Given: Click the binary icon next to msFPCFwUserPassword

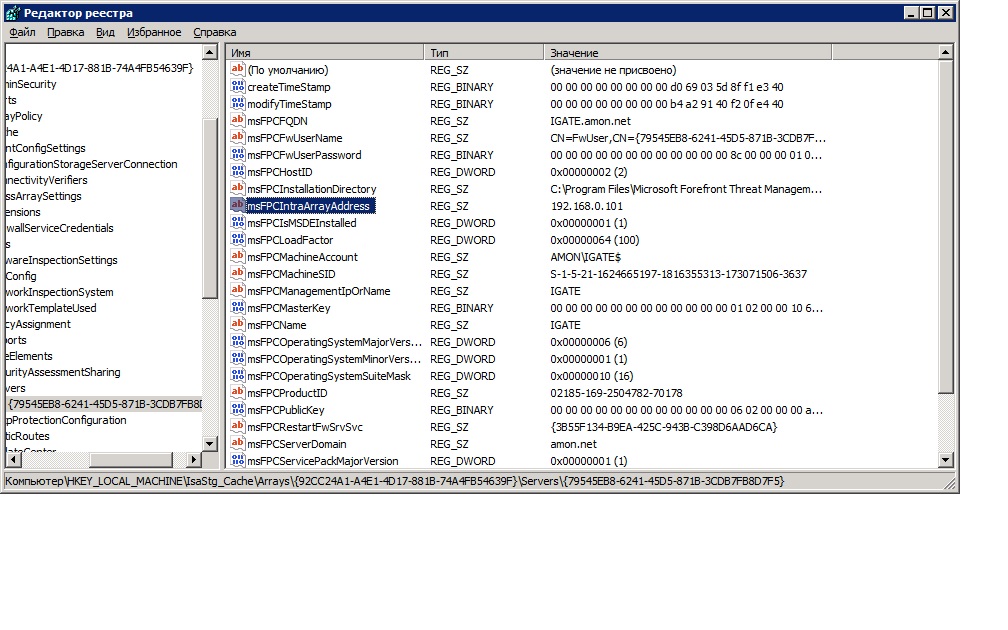Looking at the screenshot, I should pos(238,154).
